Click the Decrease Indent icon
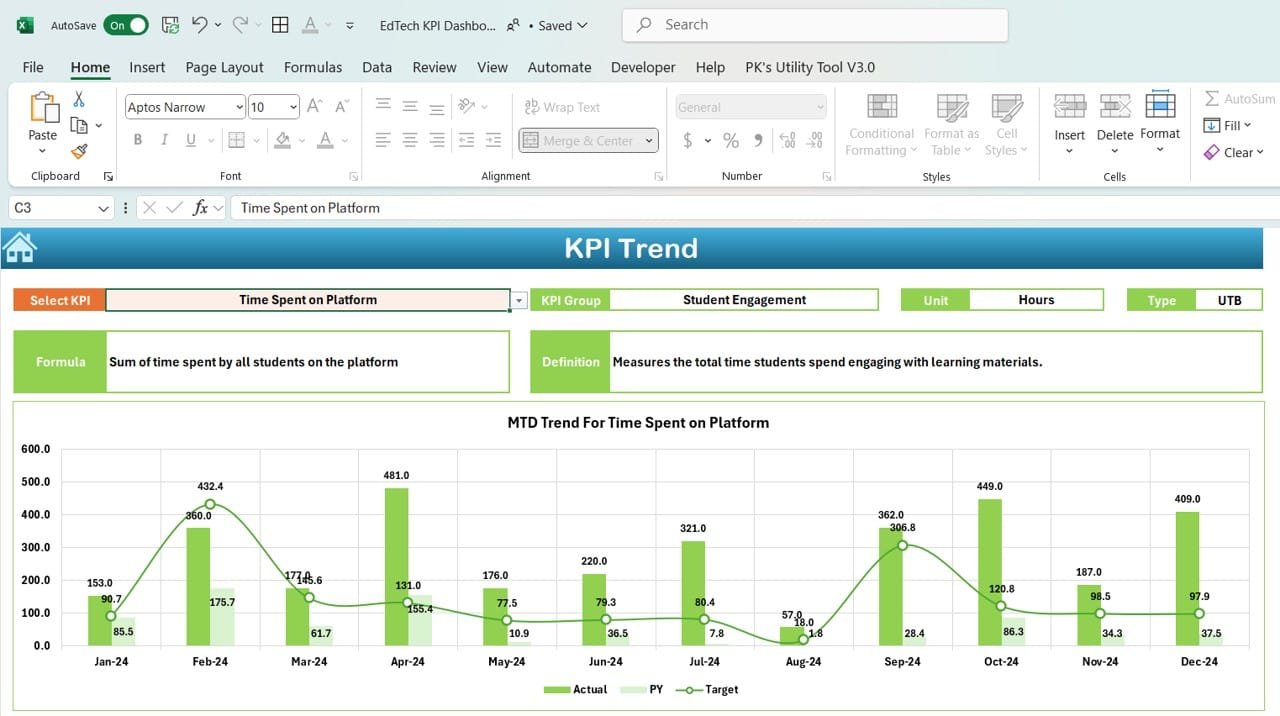 pyautogui.click(x=465, y=140)
